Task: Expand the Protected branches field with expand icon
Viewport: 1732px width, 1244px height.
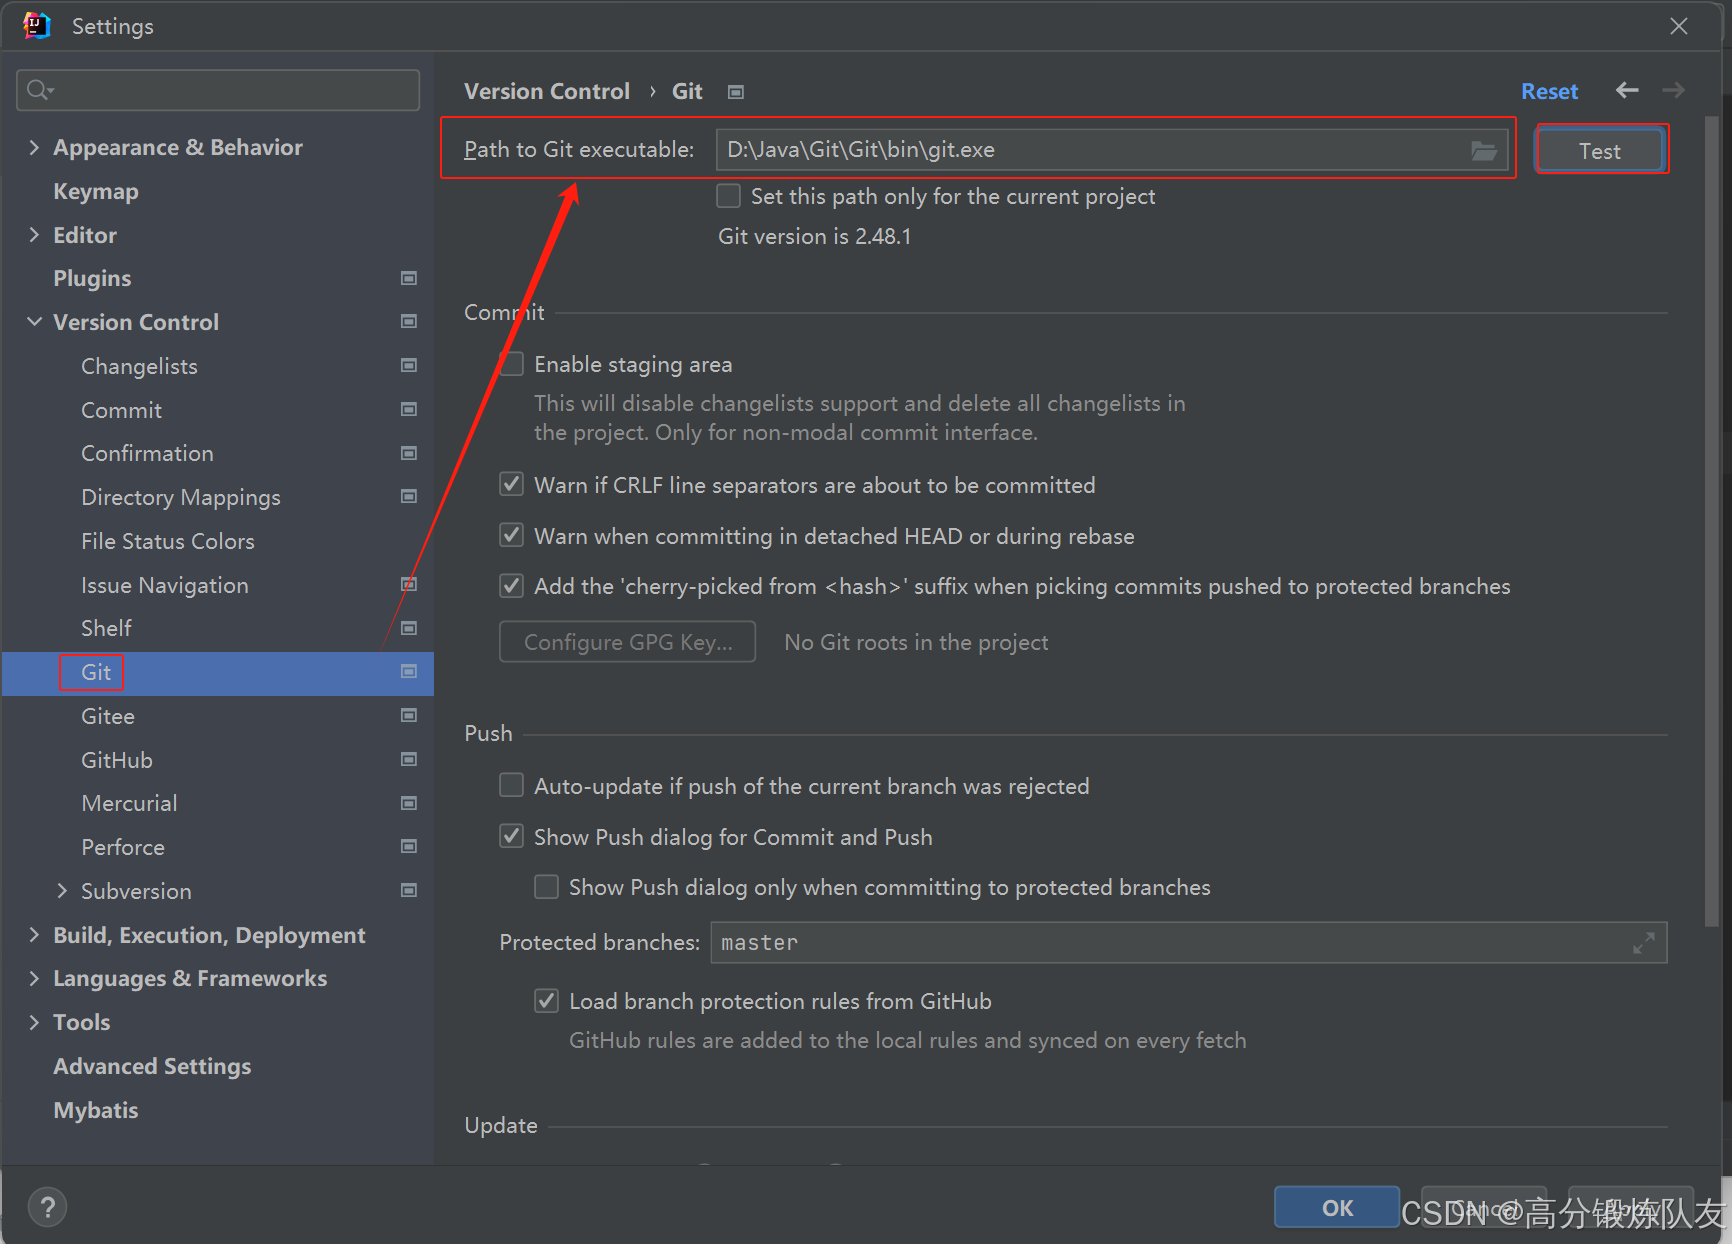Action: point(1644,943)
